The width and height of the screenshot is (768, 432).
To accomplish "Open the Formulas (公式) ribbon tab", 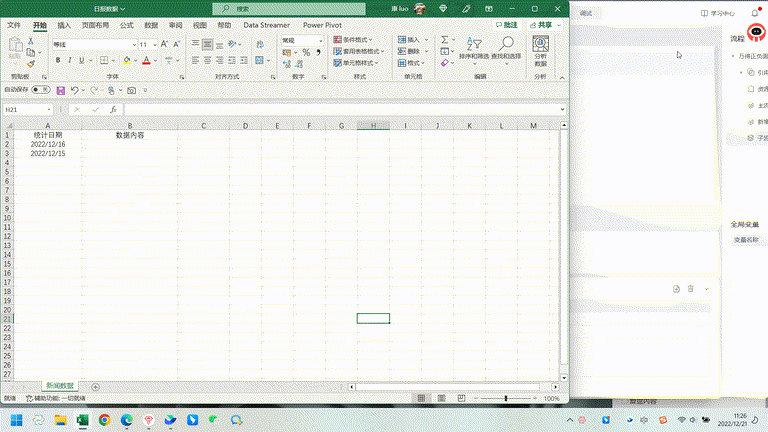I will [x=126, y=24].
